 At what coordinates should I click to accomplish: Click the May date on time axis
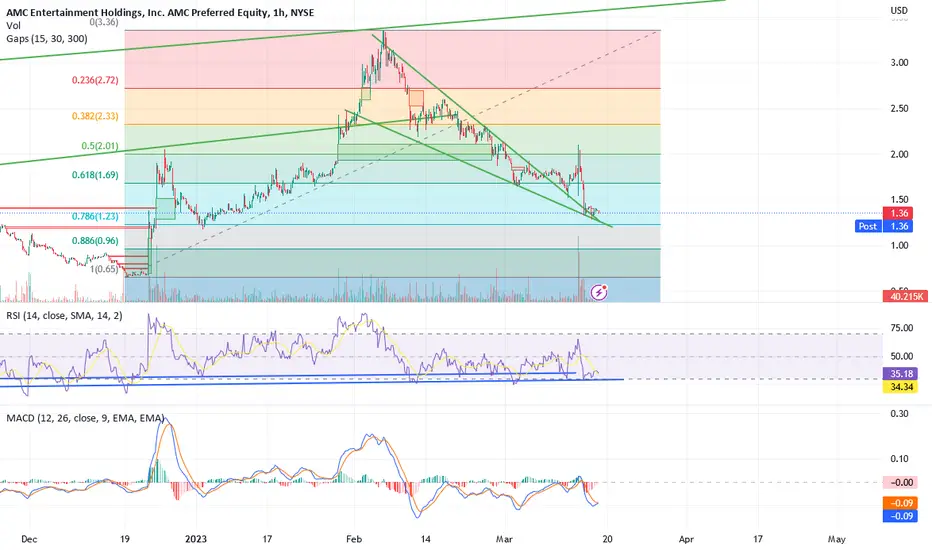[x=836, y=539]
